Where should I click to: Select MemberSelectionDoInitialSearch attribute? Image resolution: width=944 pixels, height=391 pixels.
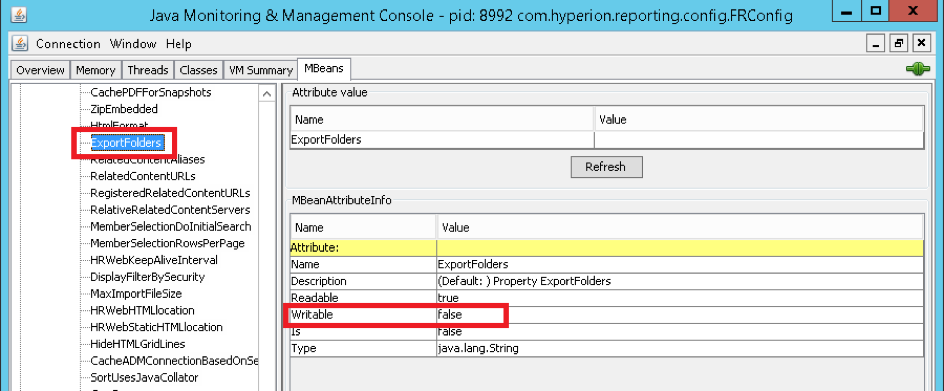[x=170, y=227]
